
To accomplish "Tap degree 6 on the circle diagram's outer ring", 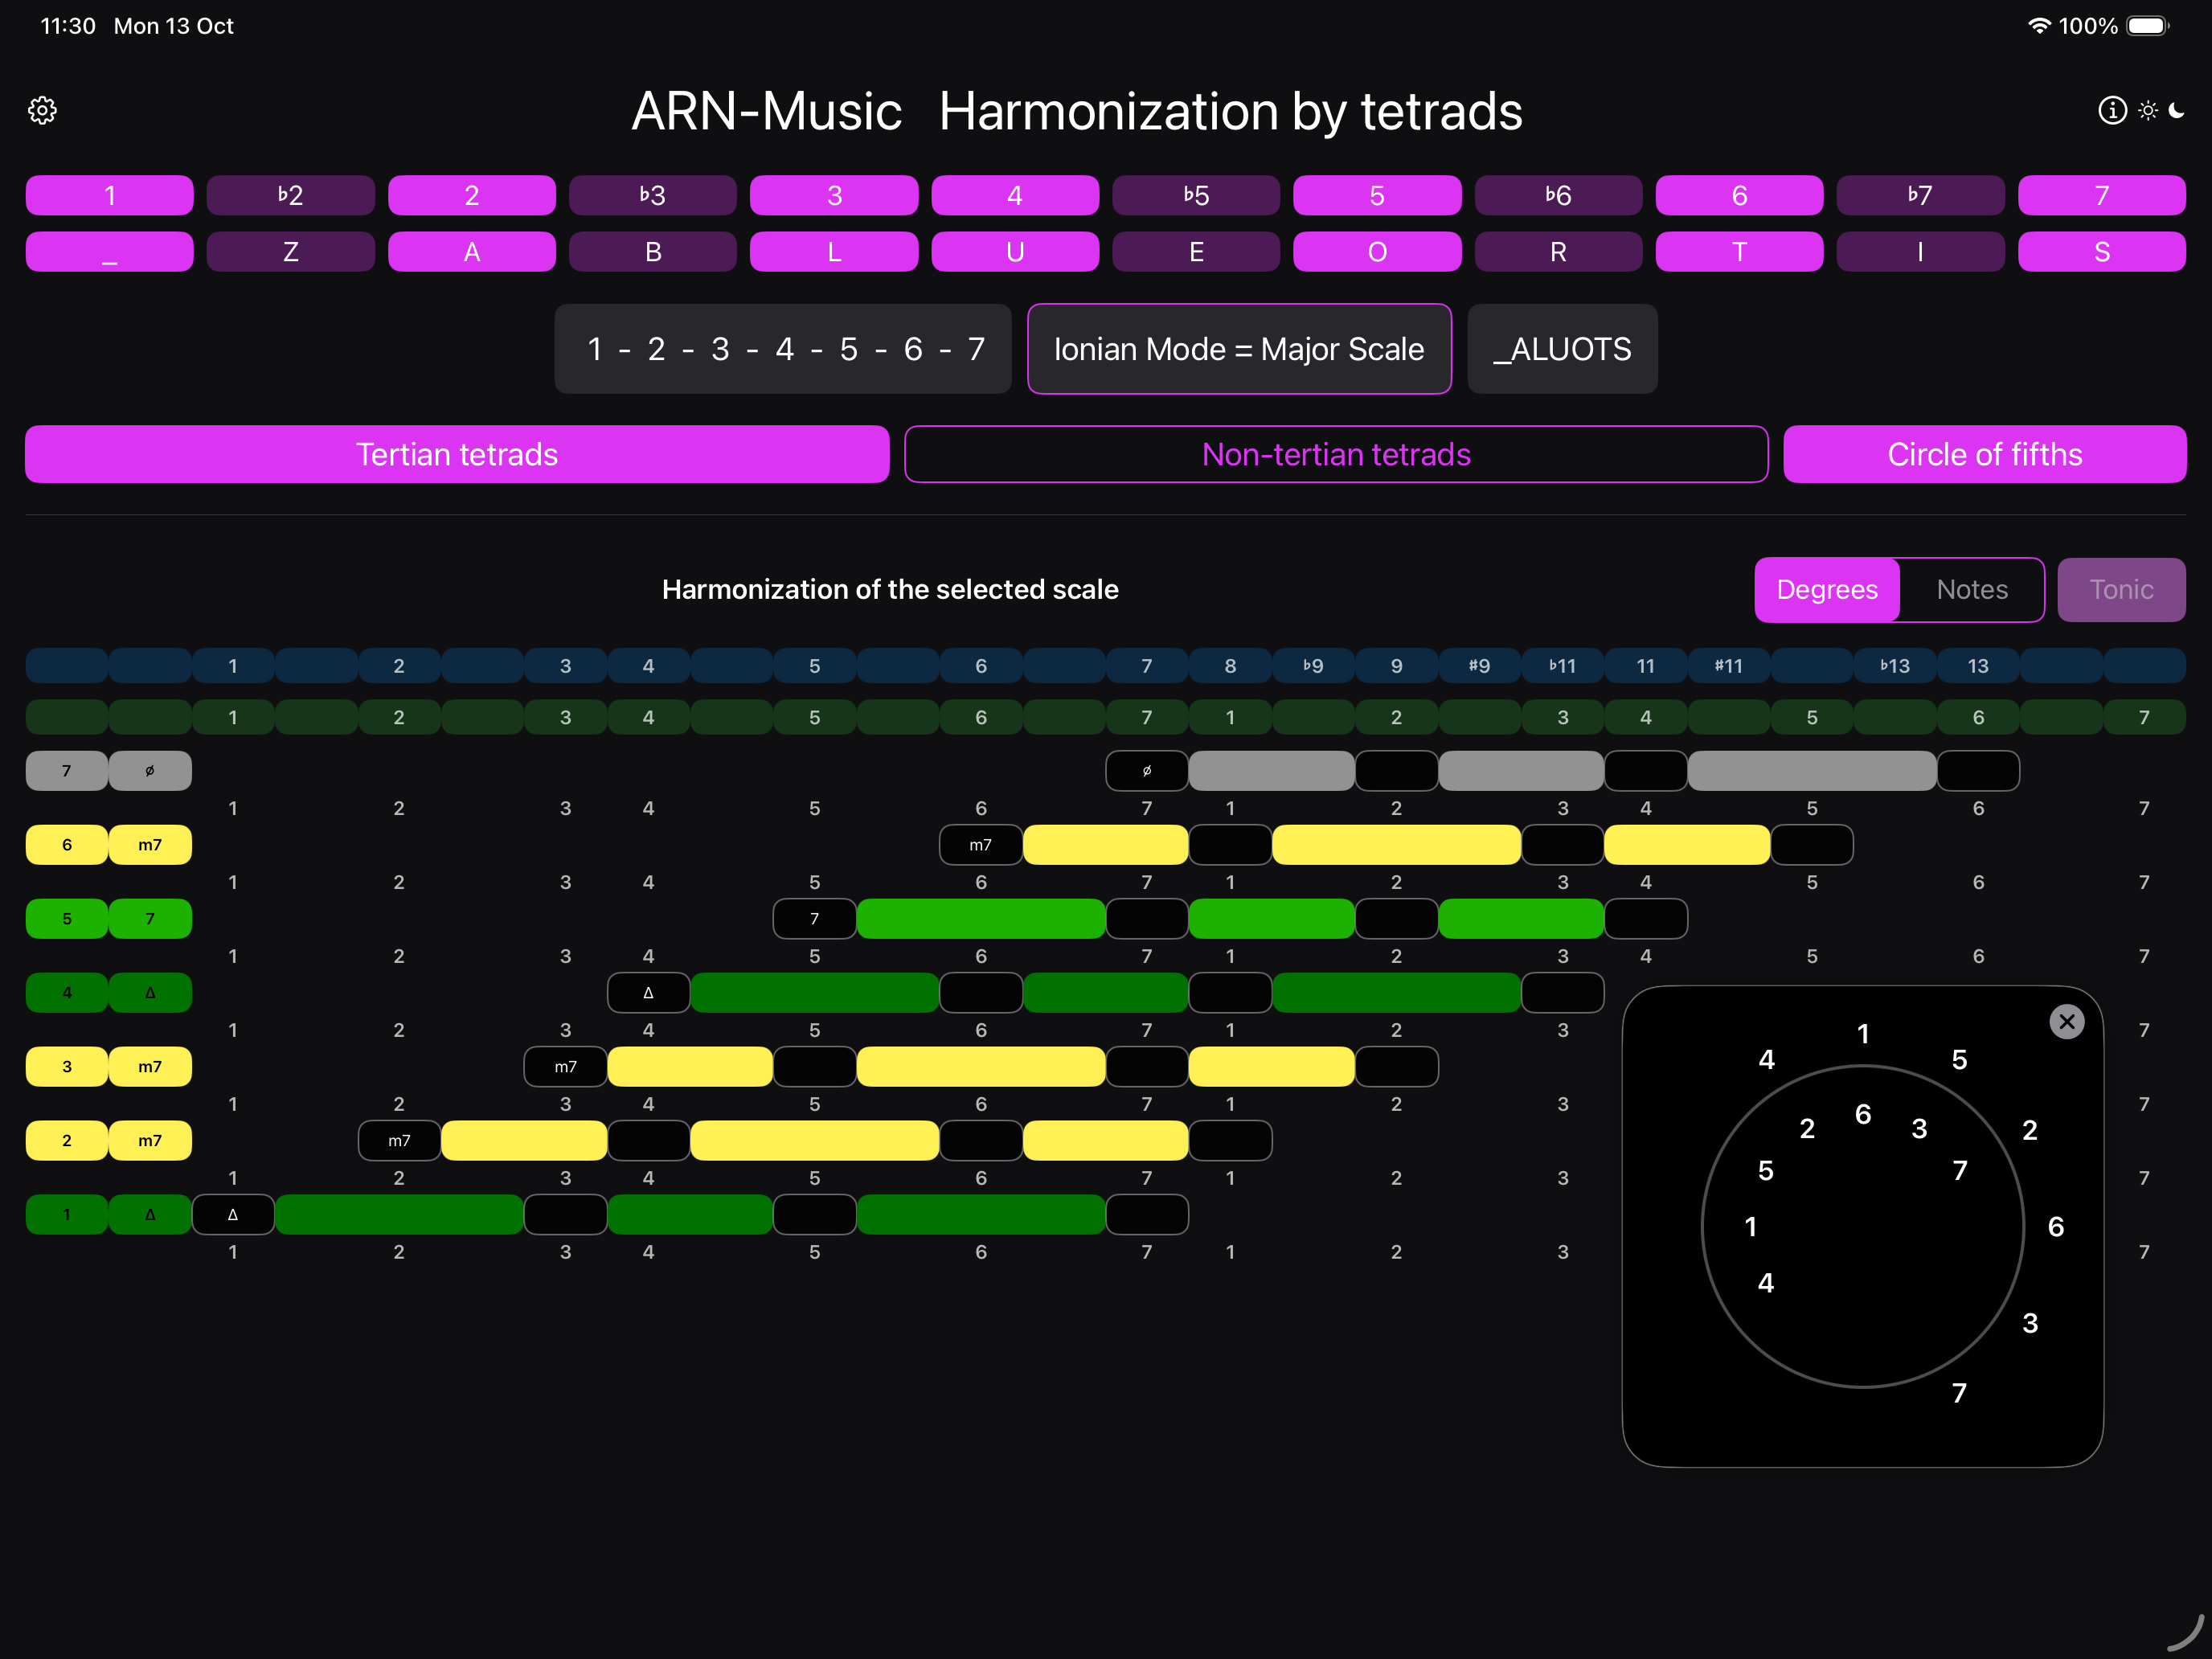I will pos(2055,1226).
